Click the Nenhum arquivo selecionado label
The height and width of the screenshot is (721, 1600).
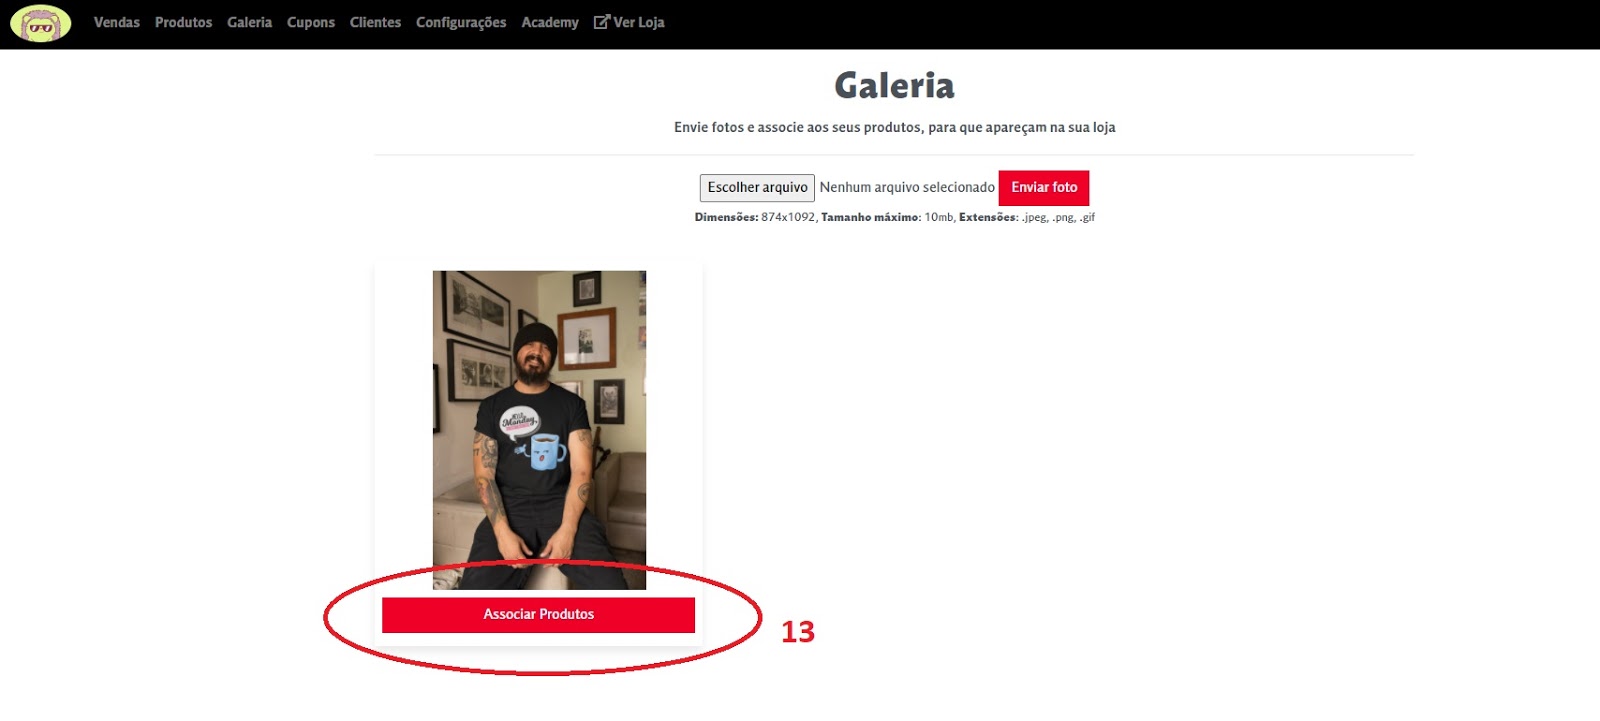click(x=907, y=188)
